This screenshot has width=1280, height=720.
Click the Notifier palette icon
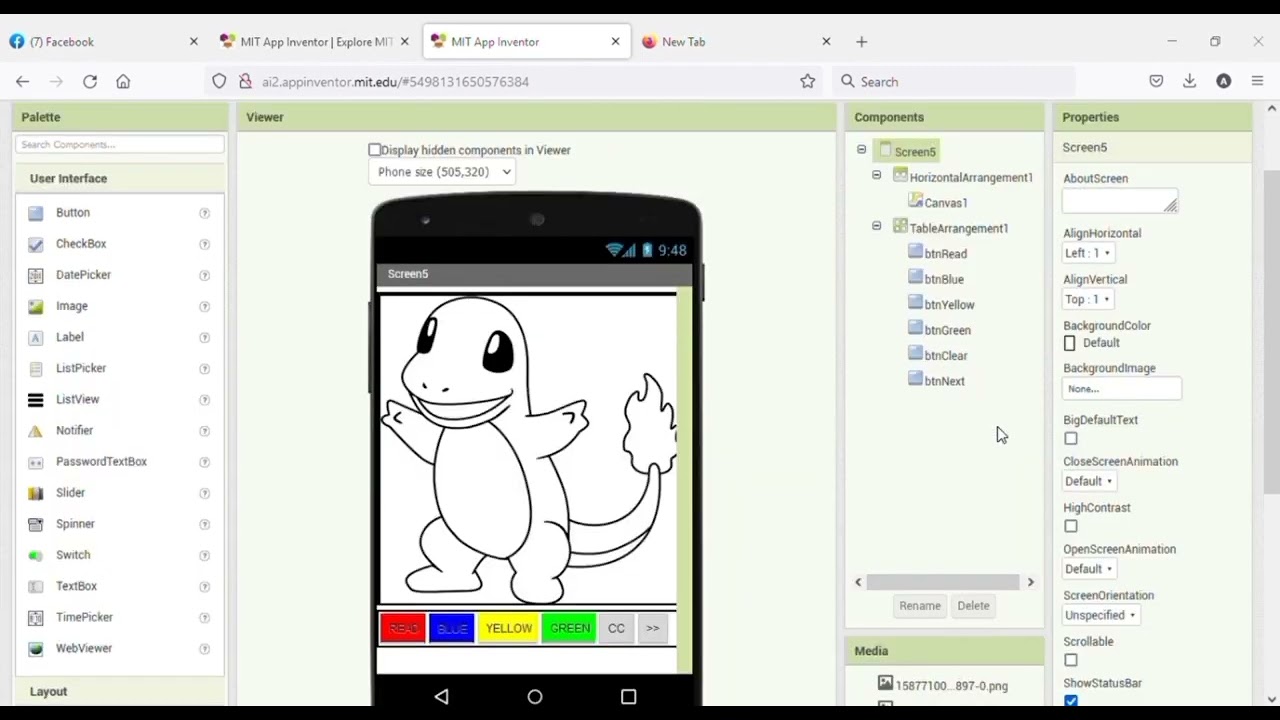pyautogui.click(x=36, y=430)
